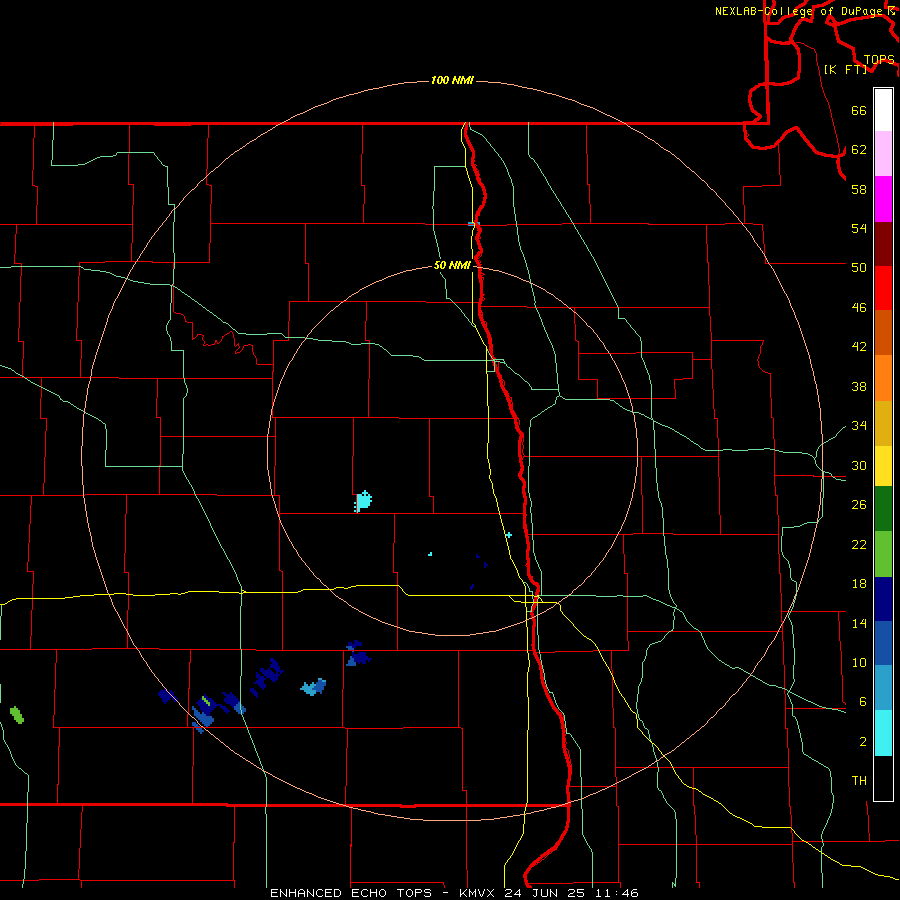Select the bright yellow swatch in the scale
Screen dimensions: 900x900
pos(883,466)
